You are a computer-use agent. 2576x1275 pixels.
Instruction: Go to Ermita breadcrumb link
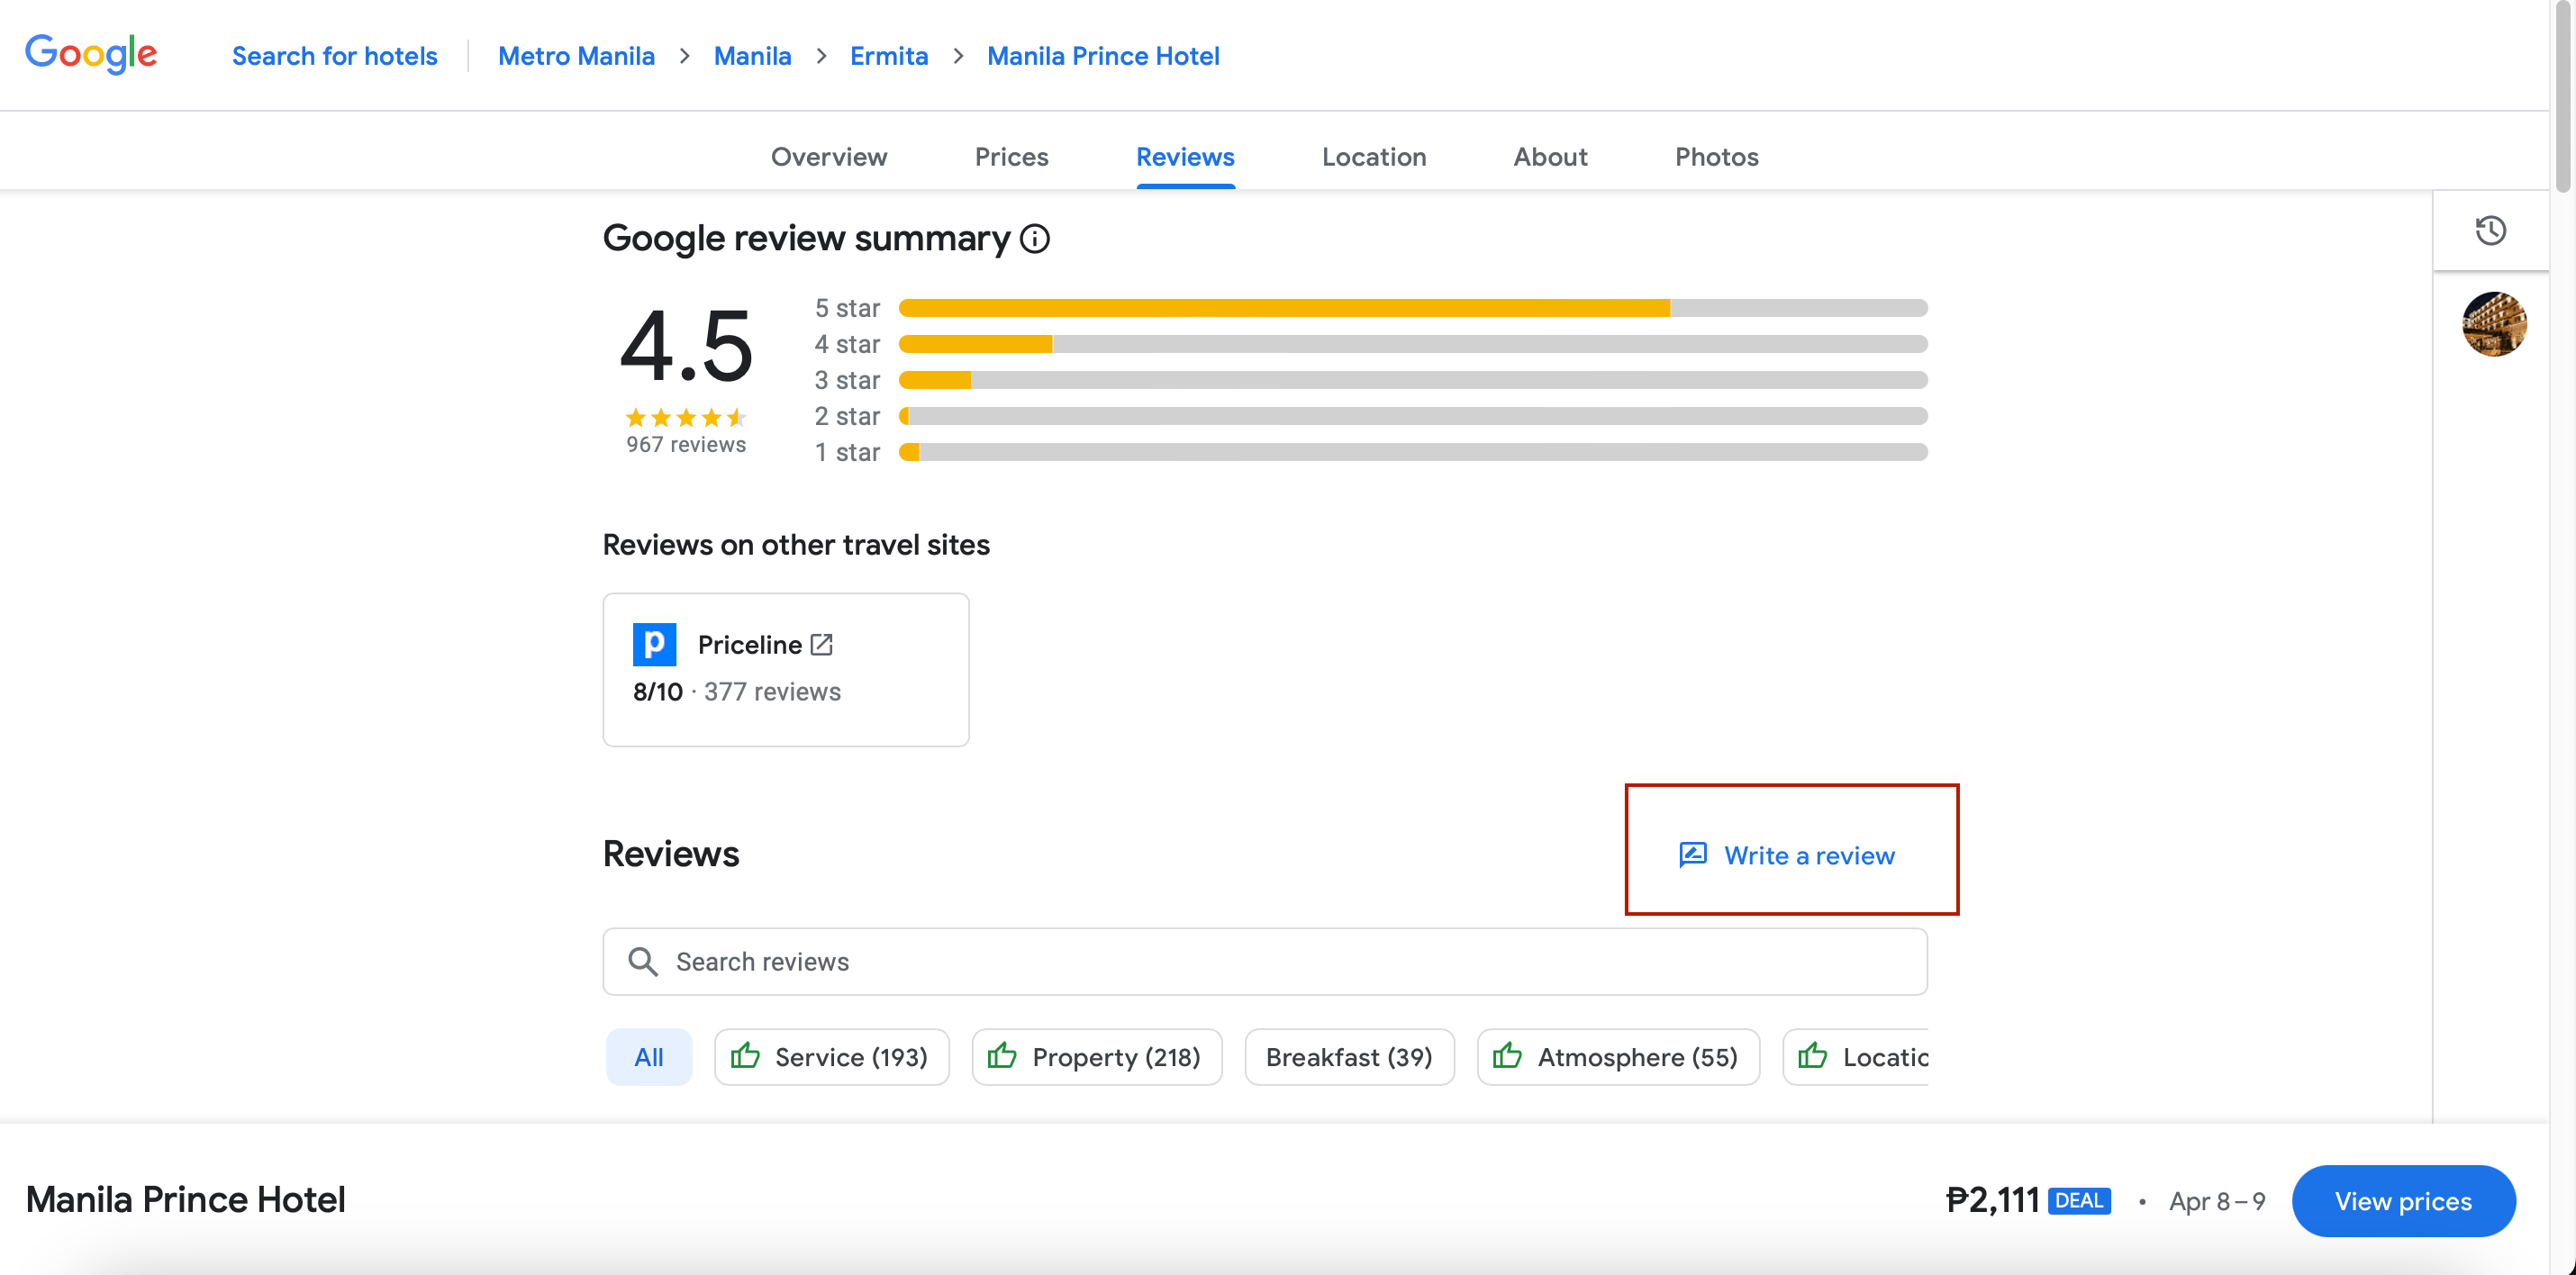coord(889,56)
